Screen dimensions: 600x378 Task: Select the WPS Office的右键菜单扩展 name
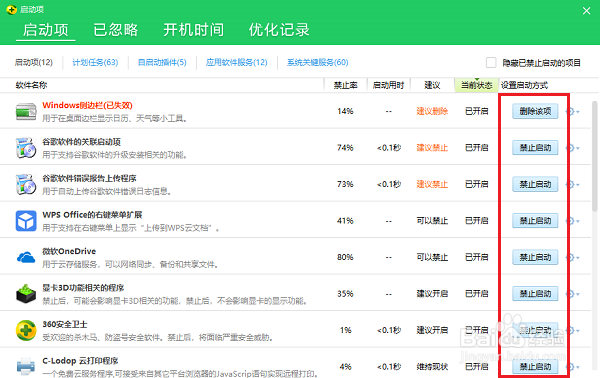coord(92,215)
